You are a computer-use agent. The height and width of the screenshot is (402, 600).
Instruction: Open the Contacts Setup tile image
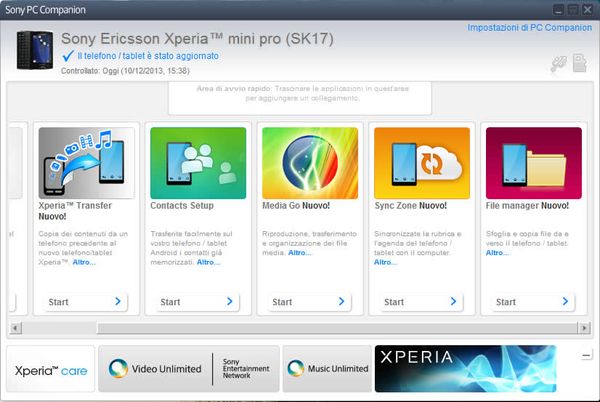pos(198,163)
